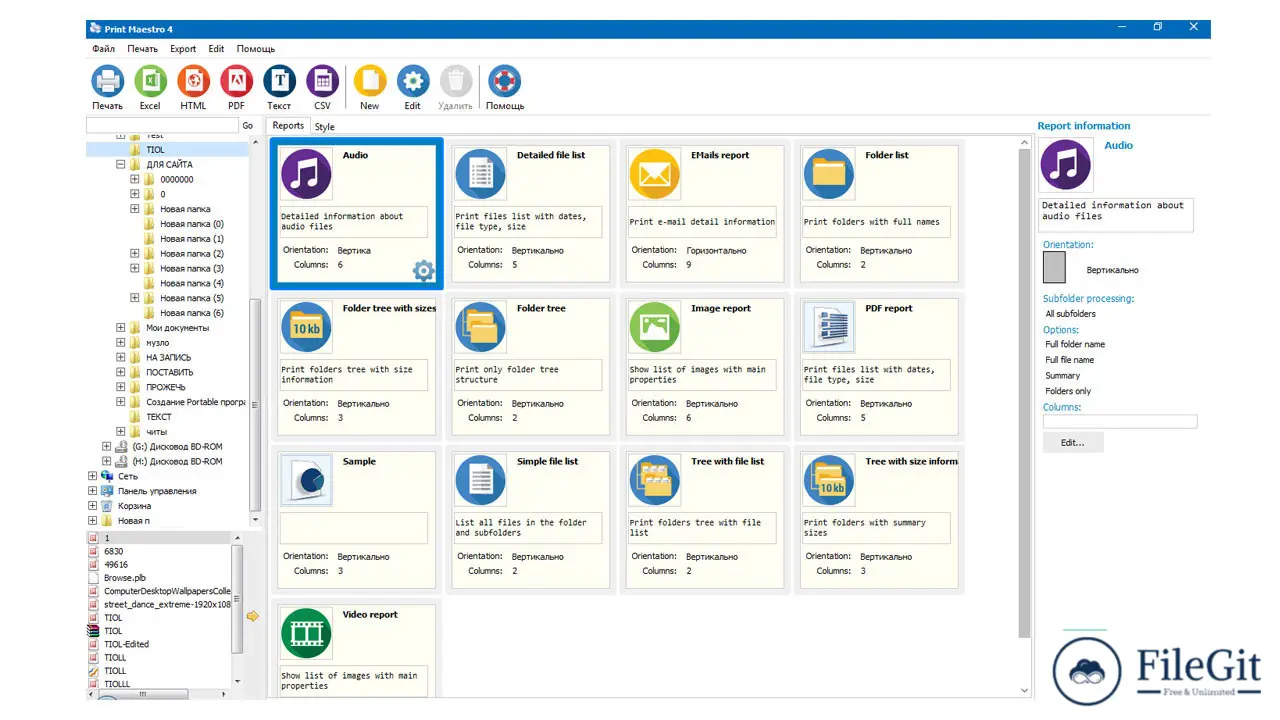Expand the НА ЗАПИСЬ folder node
This screenshot has height=720, width=1280.
point(121,357)
